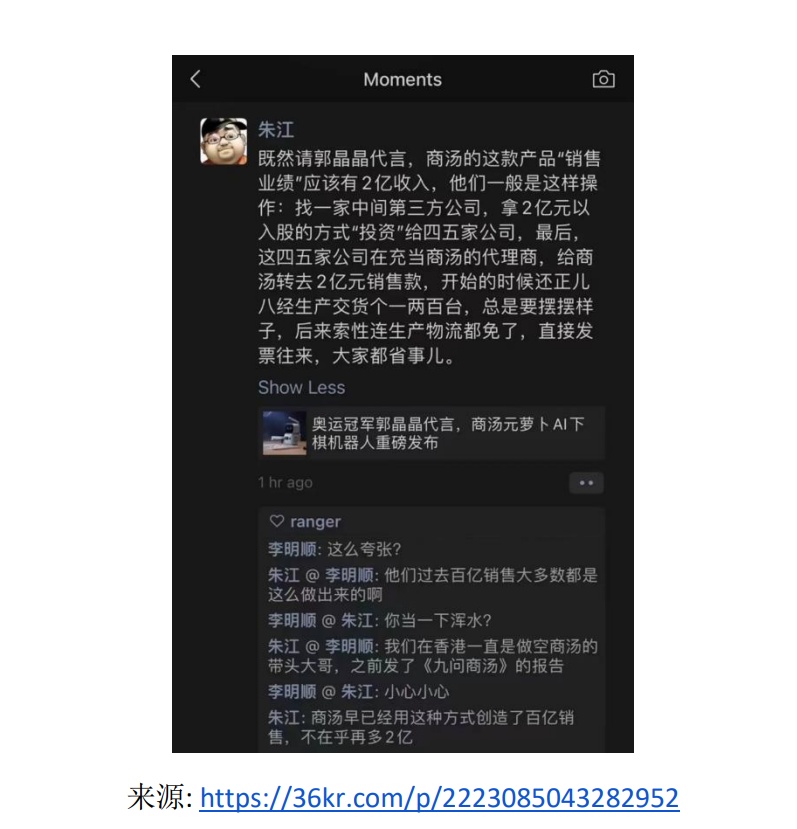Open liker profile named ranger
Viewport: 797px width, 829px height.
tap(315, 522)
